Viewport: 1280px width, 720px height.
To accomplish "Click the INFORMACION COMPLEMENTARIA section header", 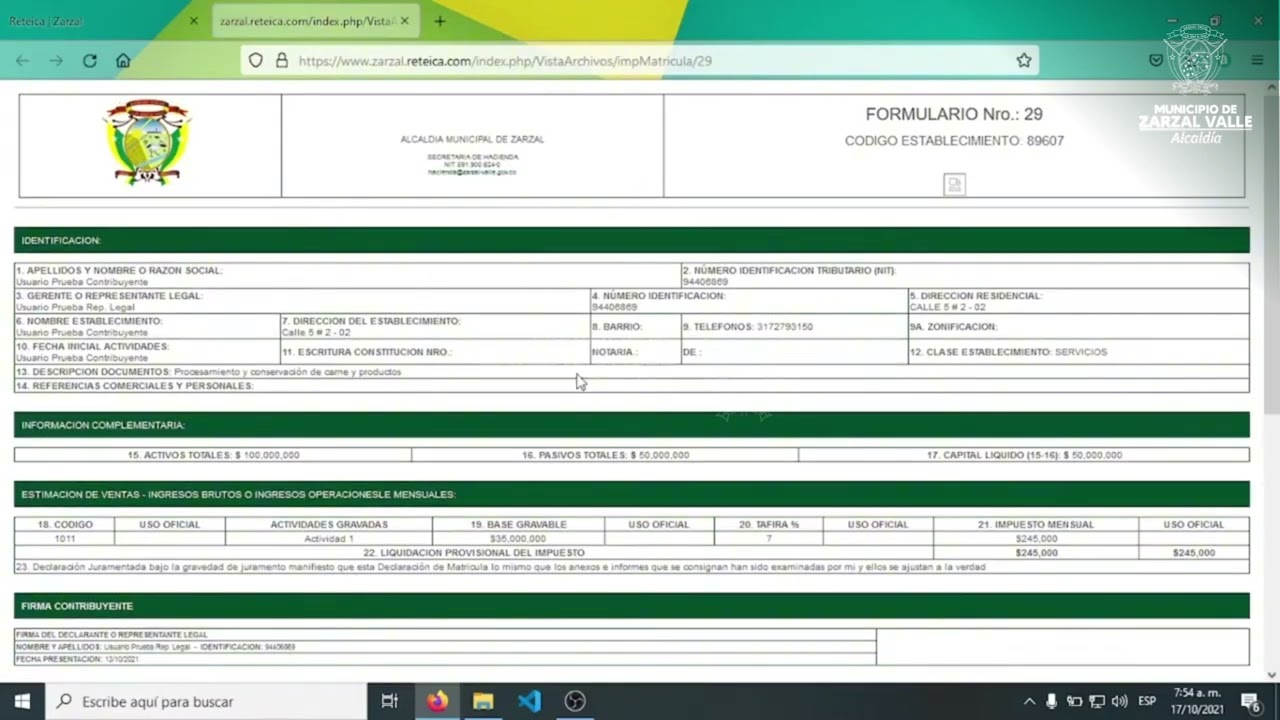I will [x=631, y=425].
